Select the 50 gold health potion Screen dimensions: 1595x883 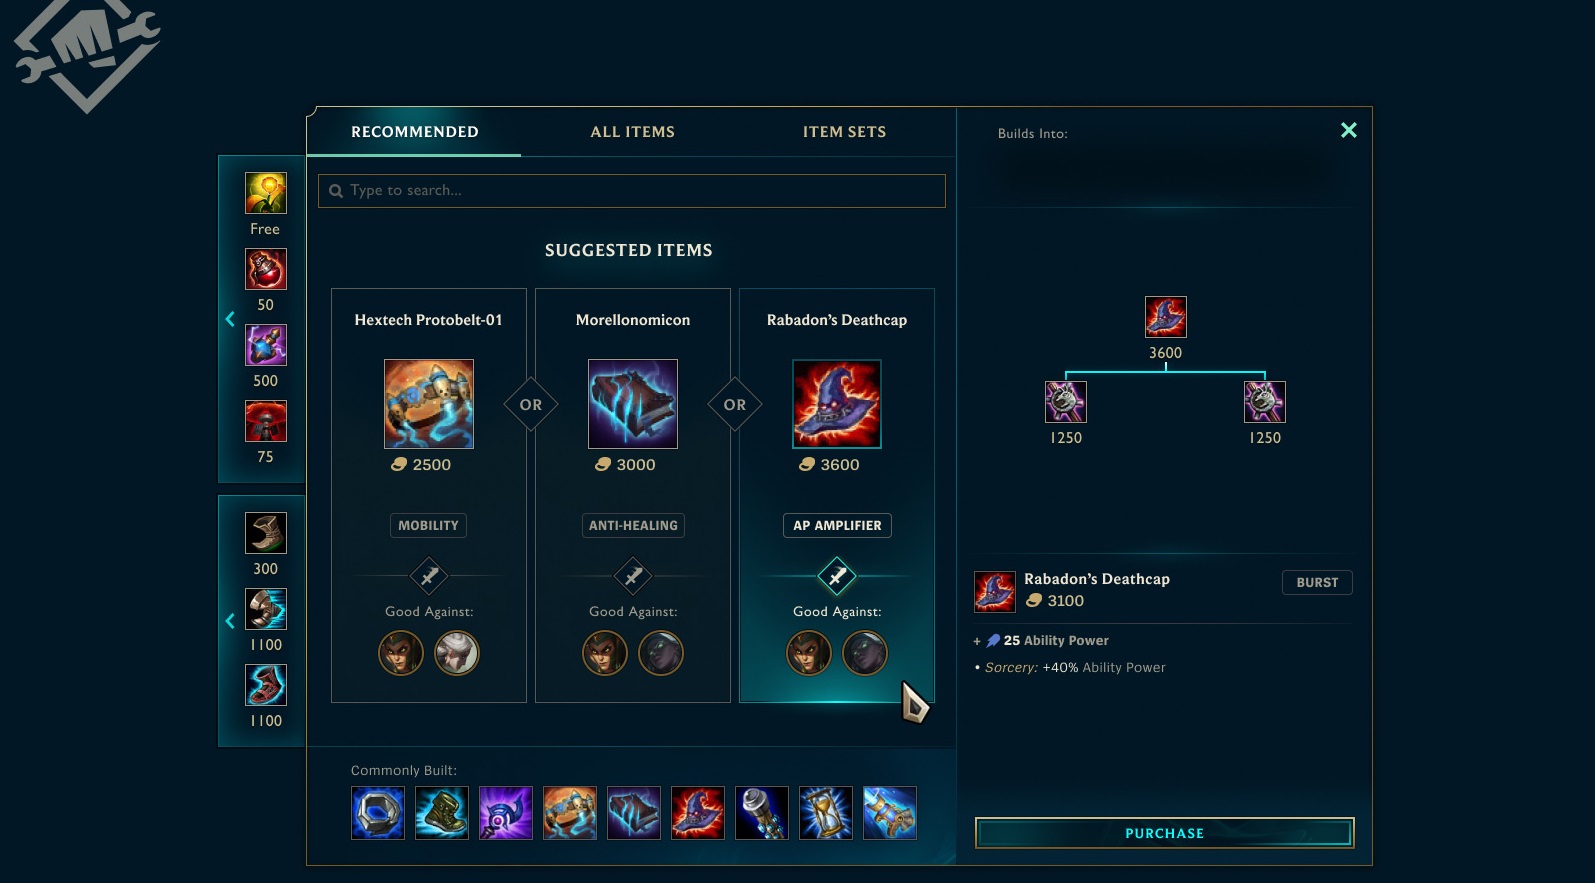click(266, 269)
